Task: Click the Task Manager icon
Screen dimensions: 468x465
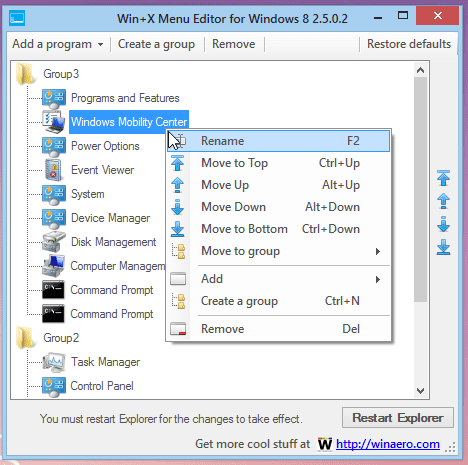Action: click(54, 362)
